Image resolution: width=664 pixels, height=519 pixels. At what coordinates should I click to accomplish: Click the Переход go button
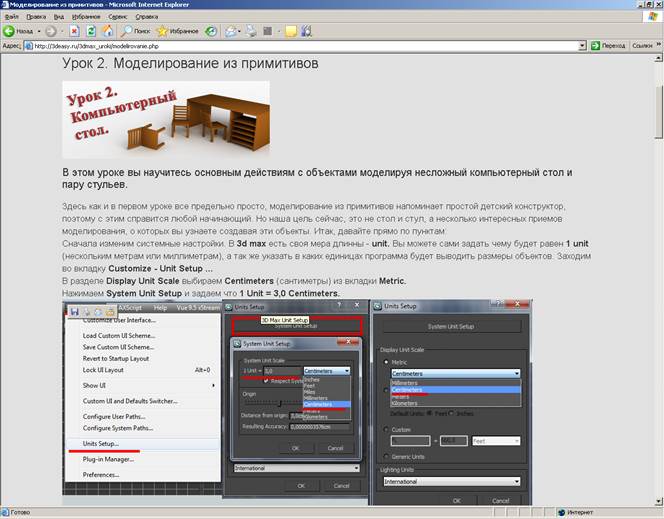(608, 46)
